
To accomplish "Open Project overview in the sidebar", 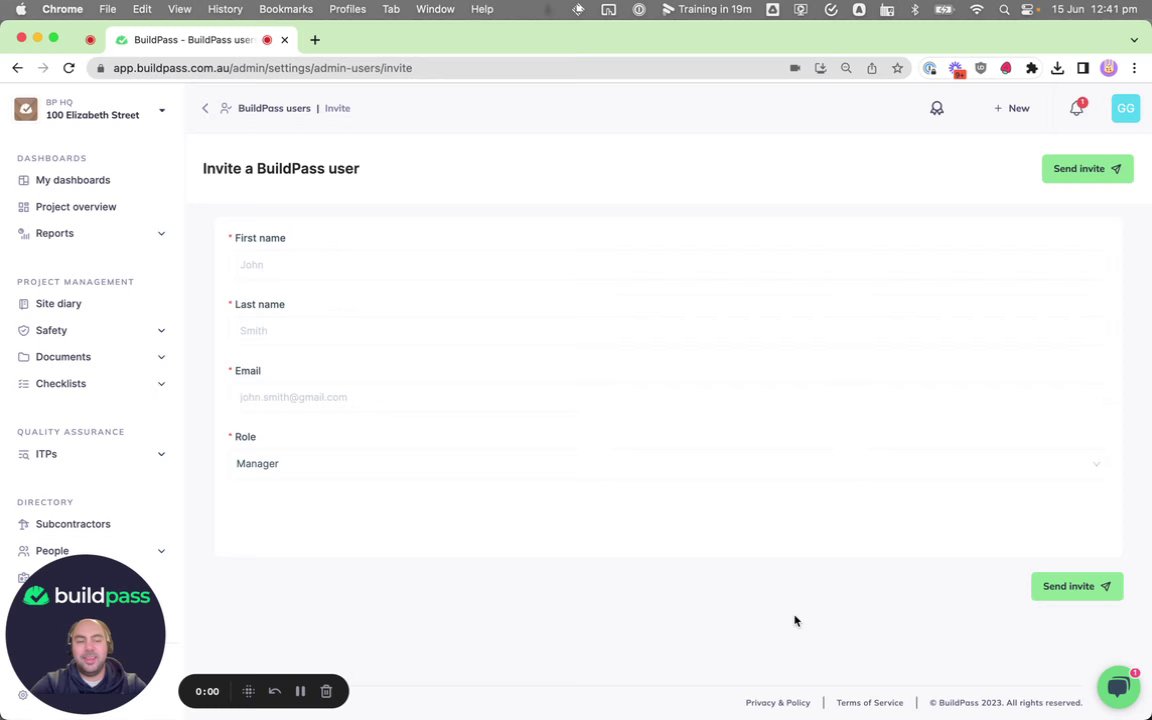I will pos(76,206).
